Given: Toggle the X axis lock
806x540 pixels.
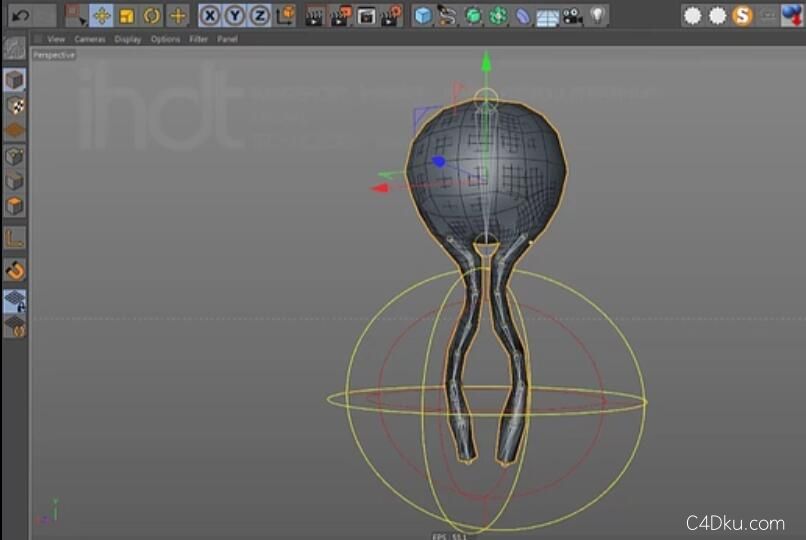Looking at the screenshot, I should (x=209, y=15).
